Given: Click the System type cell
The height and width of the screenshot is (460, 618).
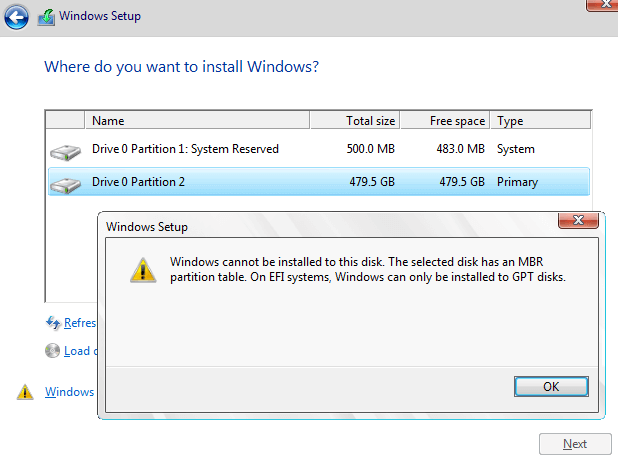Looking at the screenshot, I should pos(516,149).
